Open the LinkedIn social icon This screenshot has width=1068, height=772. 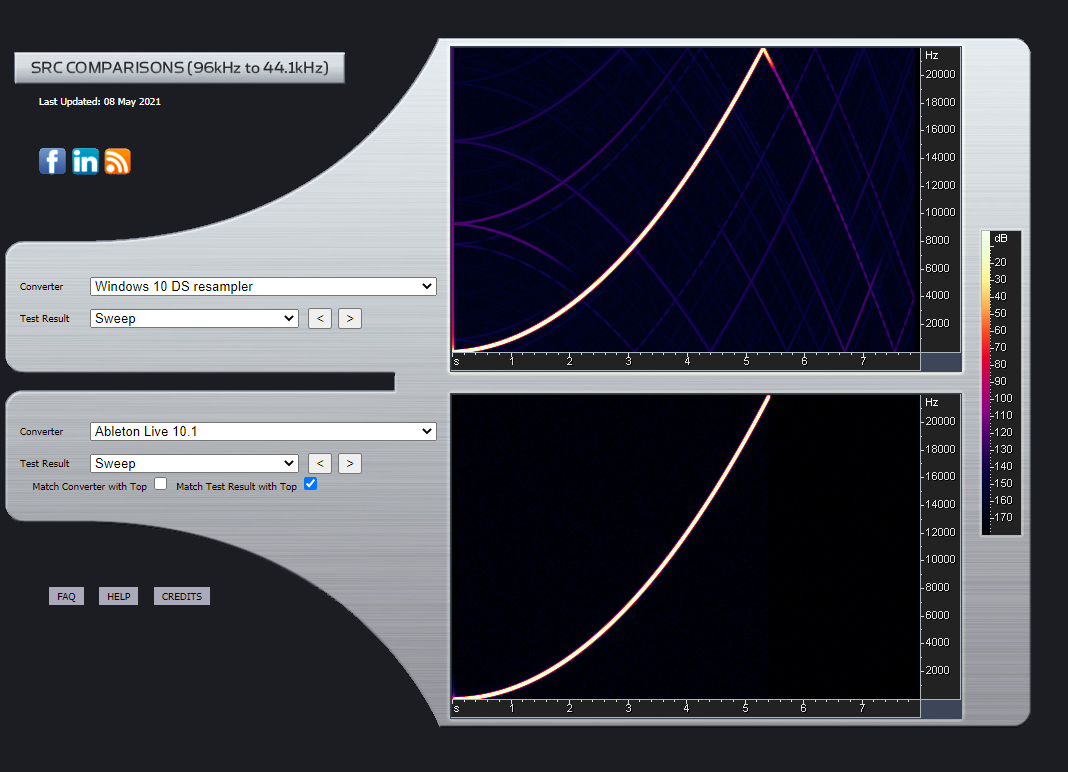point(85,161)
